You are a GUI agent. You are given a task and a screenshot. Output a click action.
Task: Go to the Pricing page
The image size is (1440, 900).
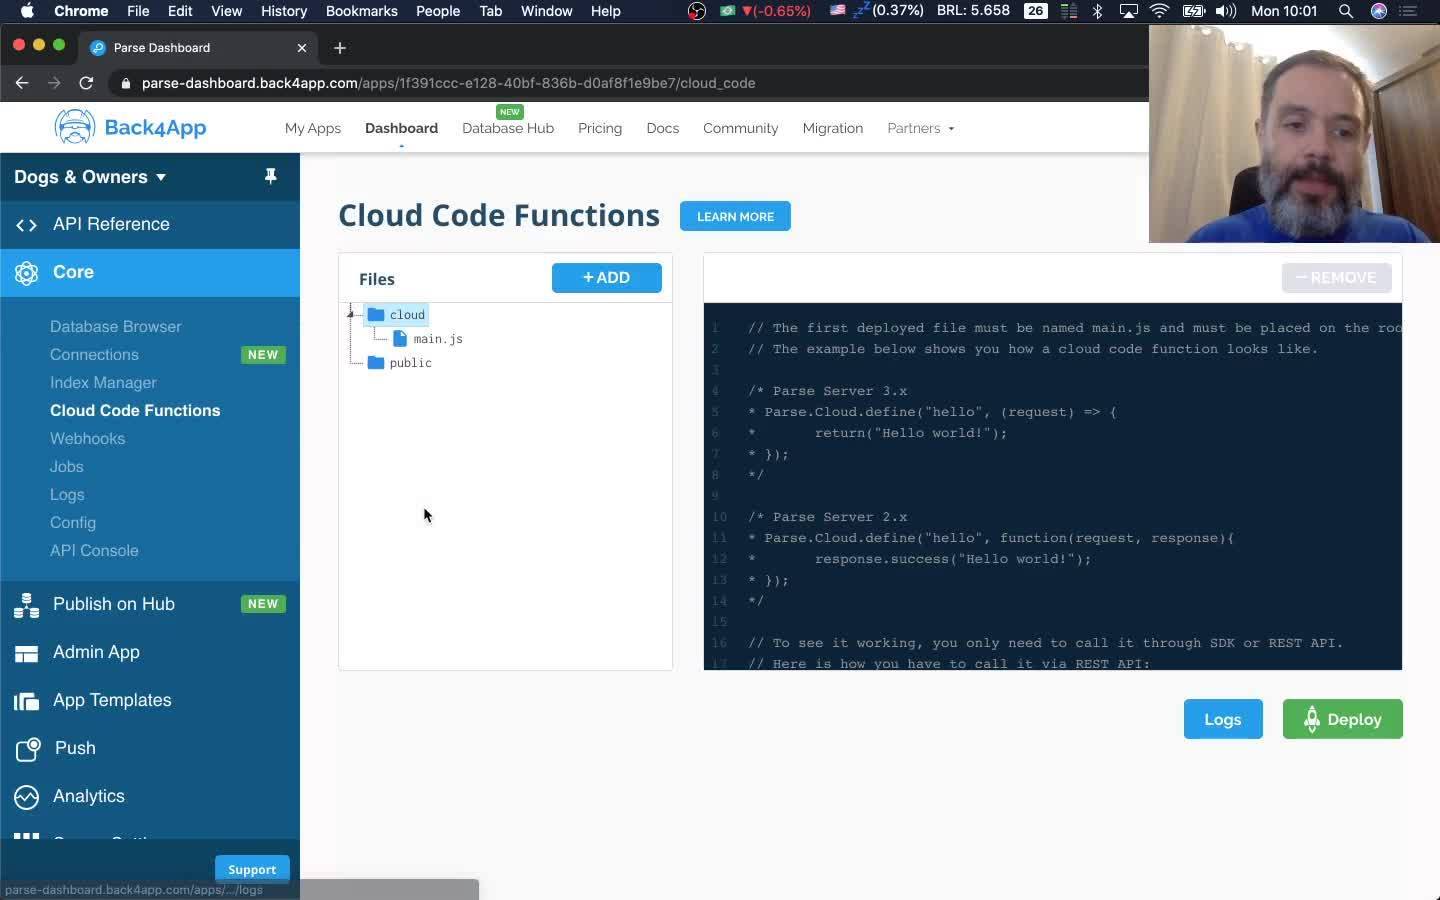[x=600, y=128]
